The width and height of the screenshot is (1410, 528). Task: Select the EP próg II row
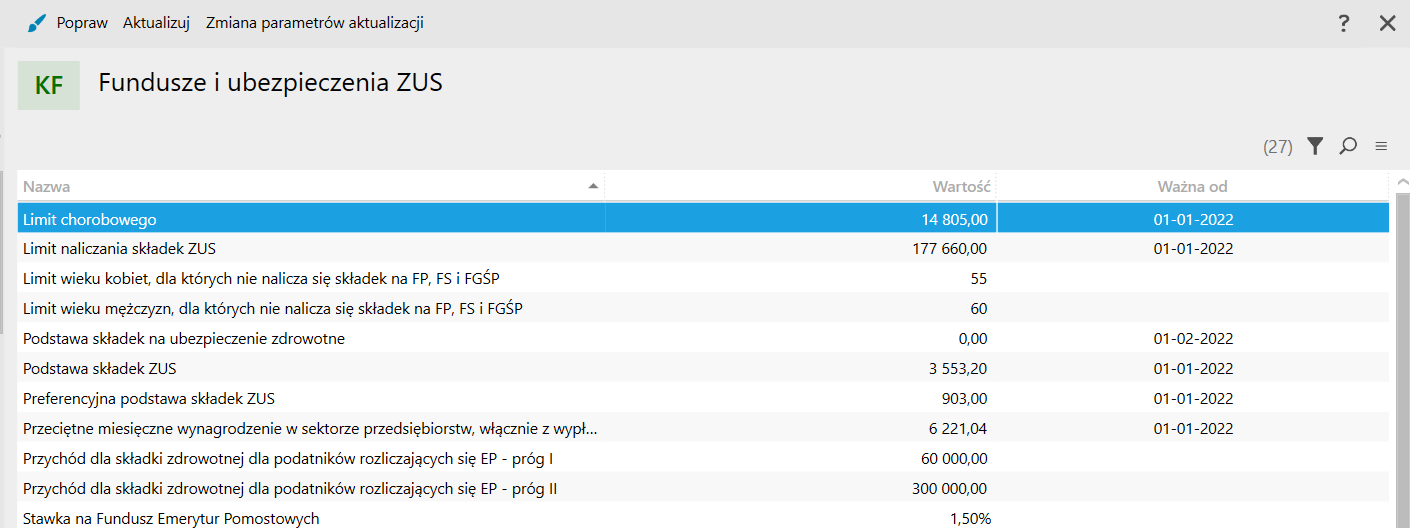pyautogui.click(x=703, y=488)
